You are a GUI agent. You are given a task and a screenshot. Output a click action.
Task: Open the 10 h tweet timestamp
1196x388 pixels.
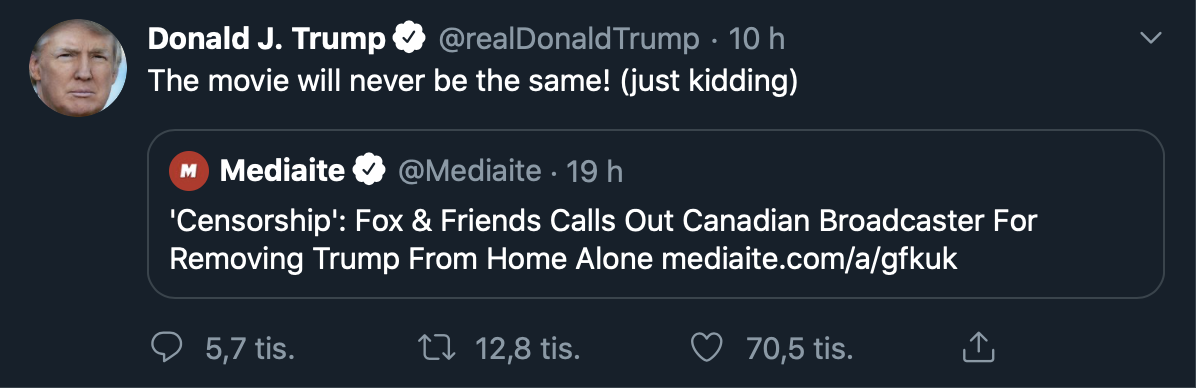point(756,39)
